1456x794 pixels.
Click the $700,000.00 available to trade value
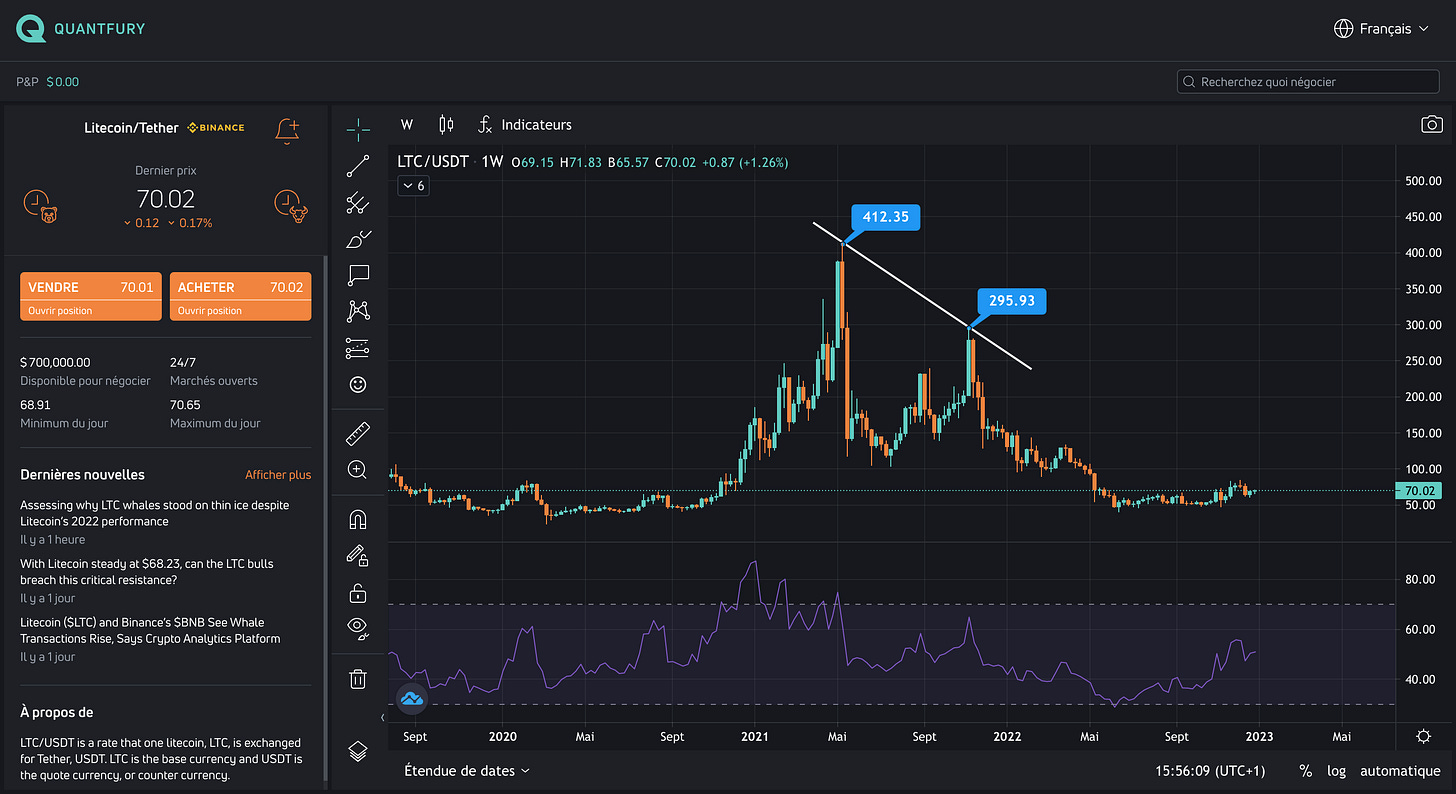coord(55,362)
